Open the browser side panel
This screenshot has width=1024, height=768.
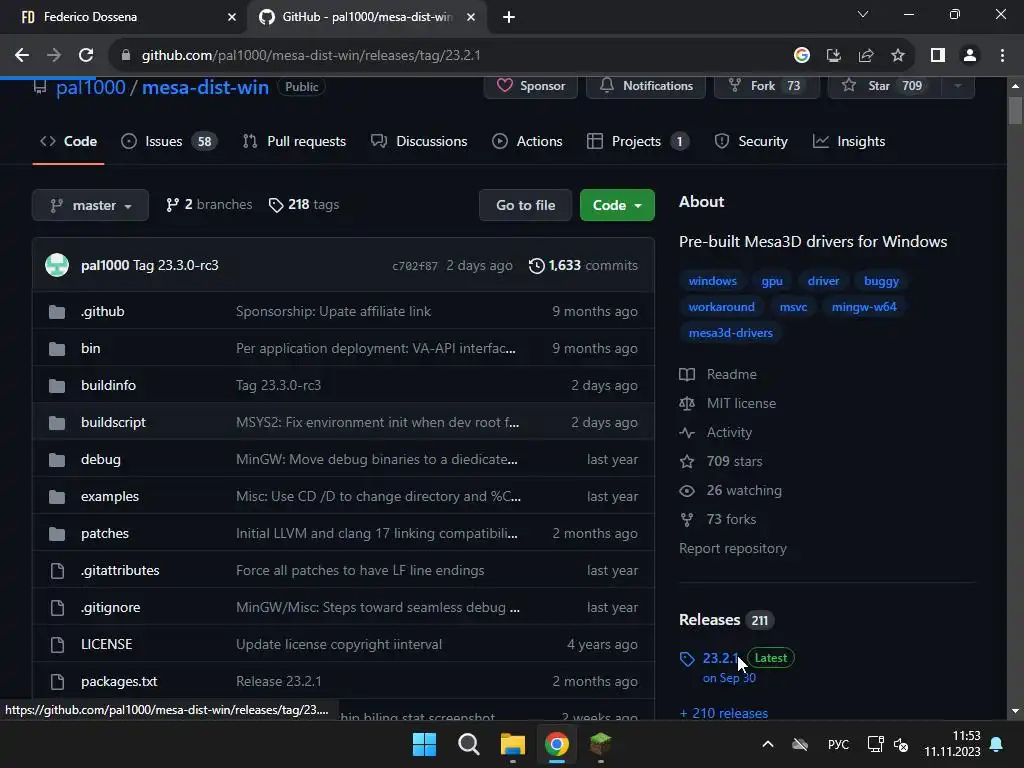938,56
